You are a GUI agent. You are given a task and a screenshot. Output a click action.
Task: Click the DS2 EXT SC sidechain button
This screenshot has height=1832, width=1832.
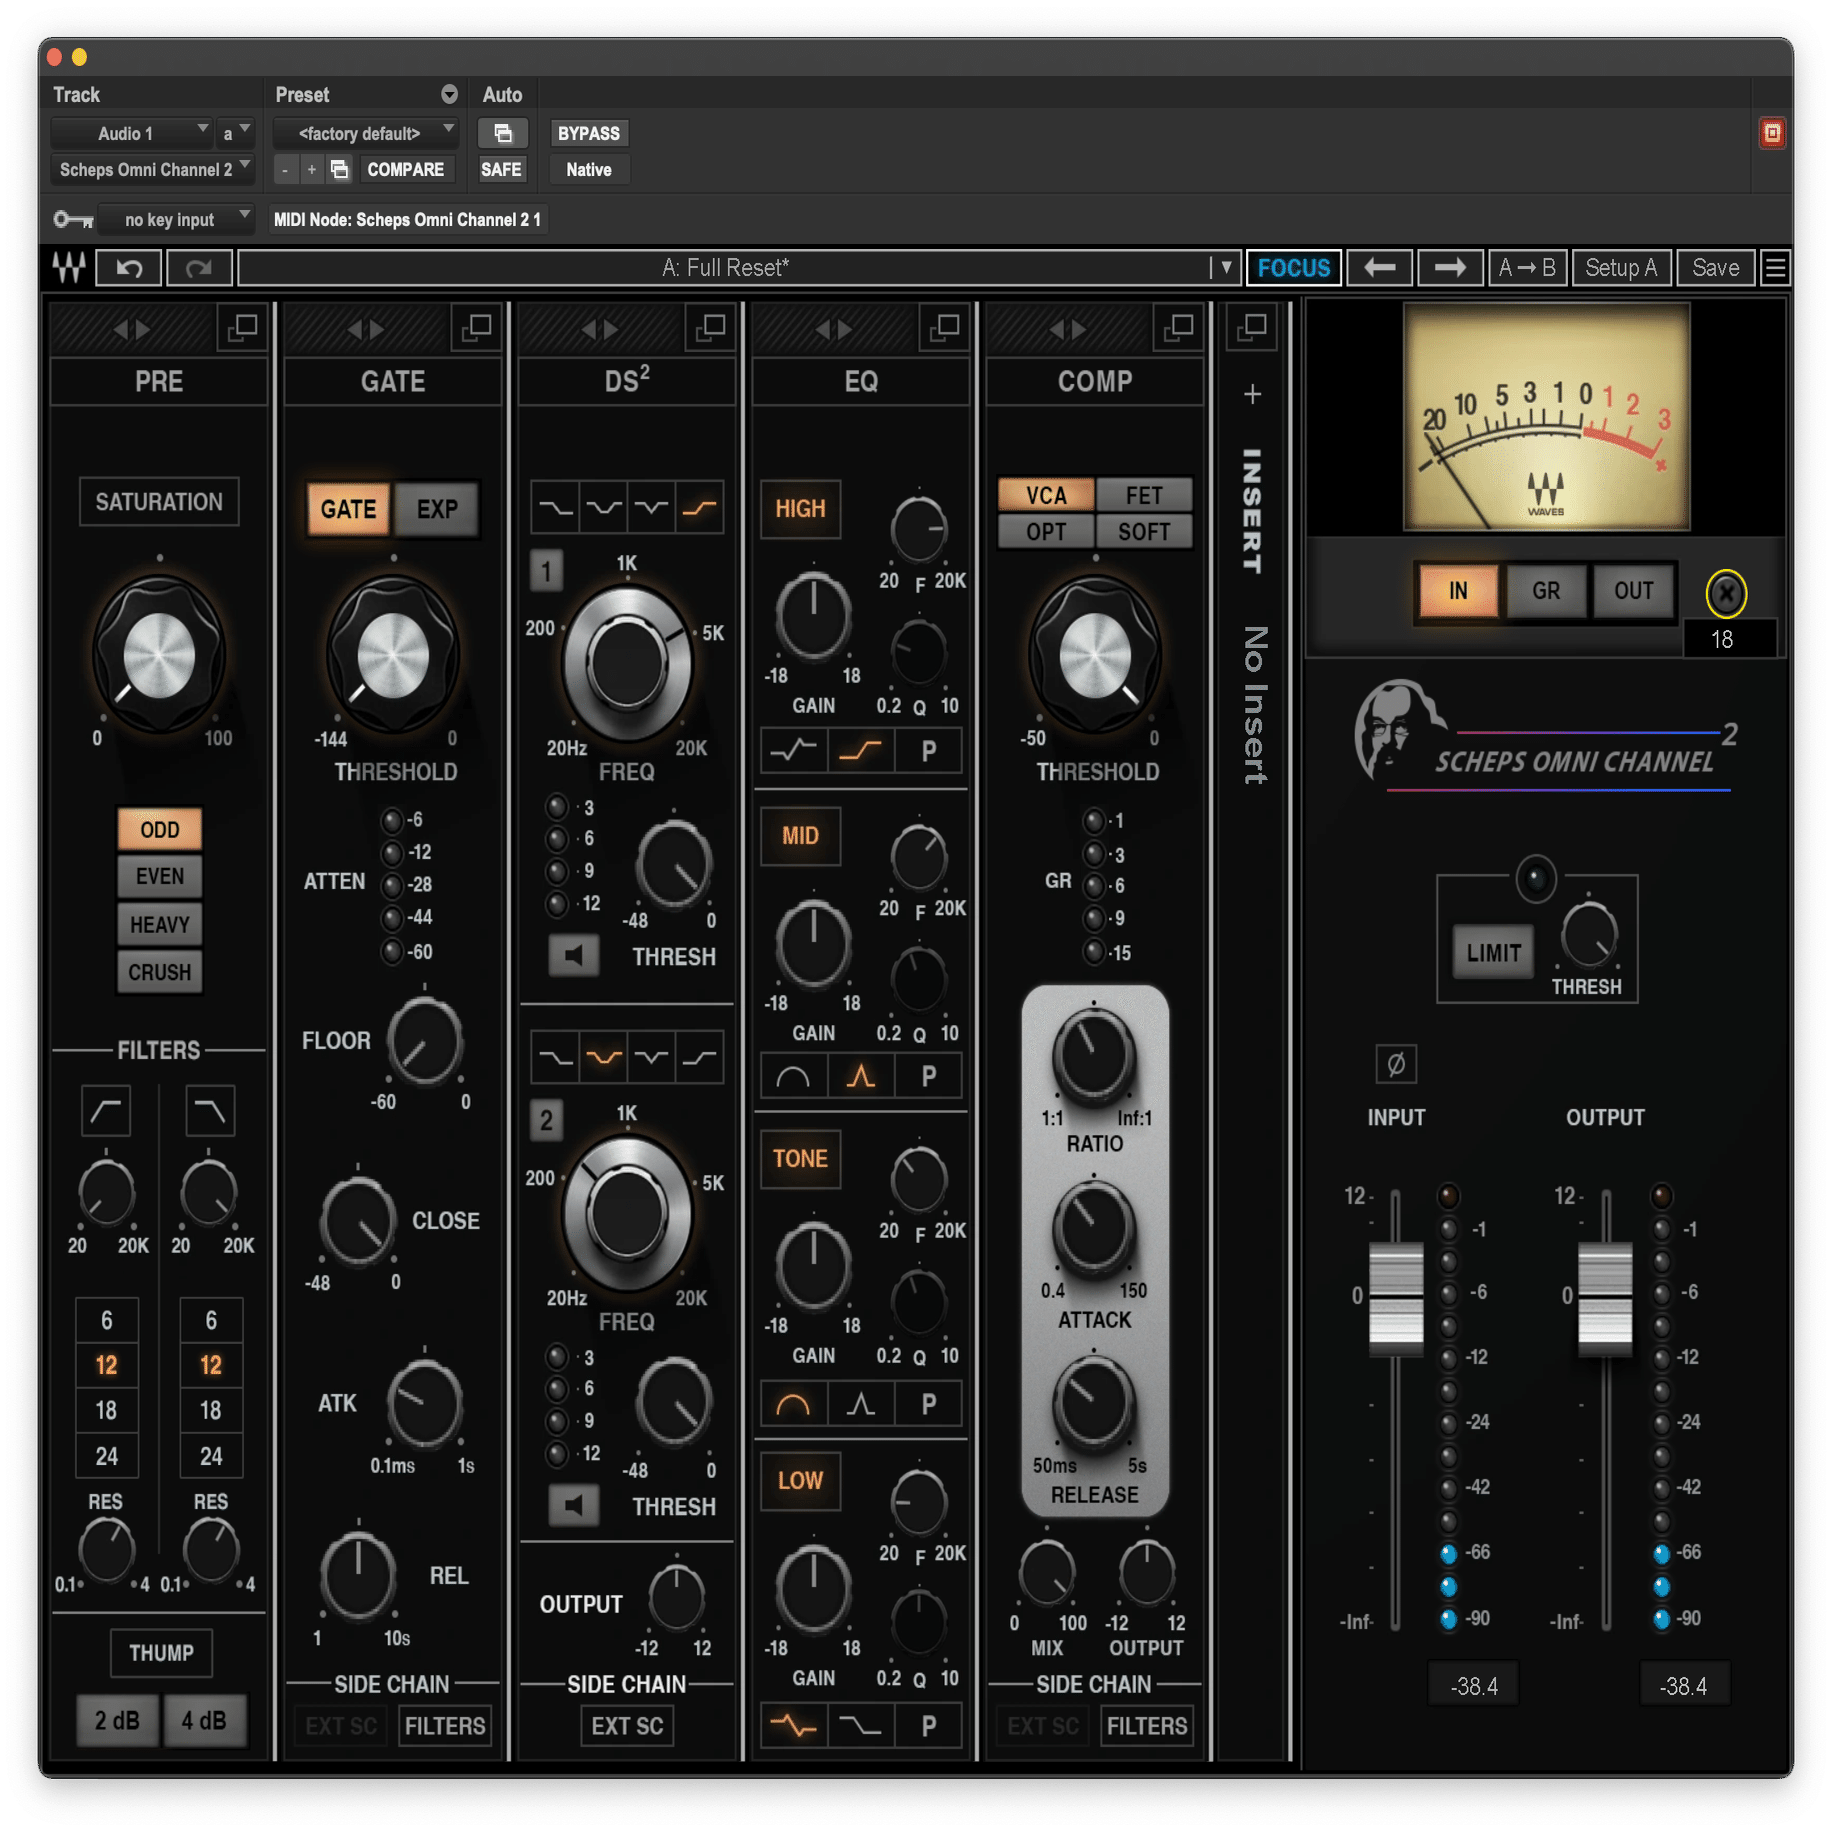coord(627,1726)
